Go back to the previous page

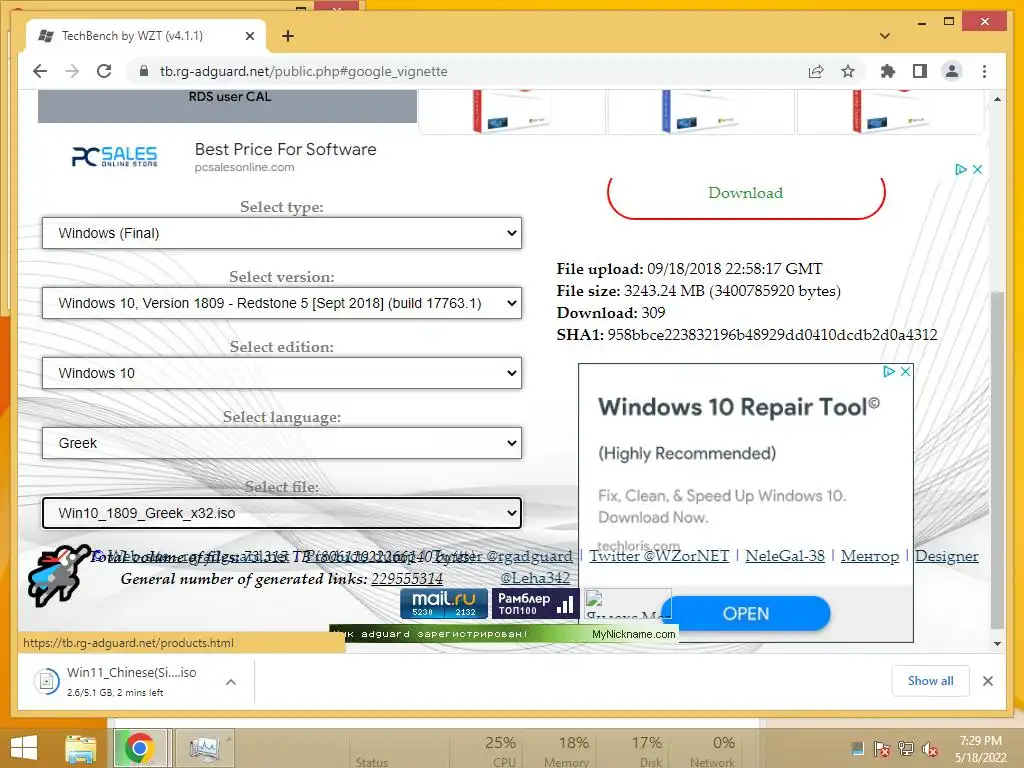pyautogui.click(x=40, y=71)
